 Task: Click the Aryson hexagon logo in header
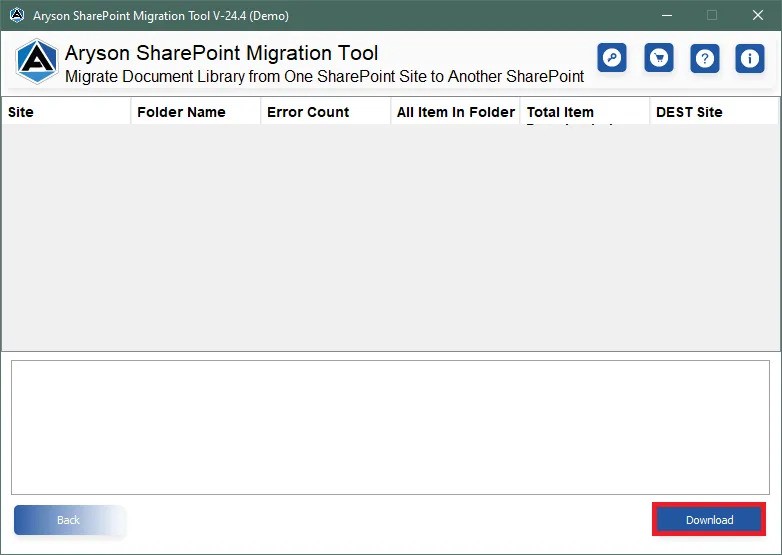pos(37,62)
